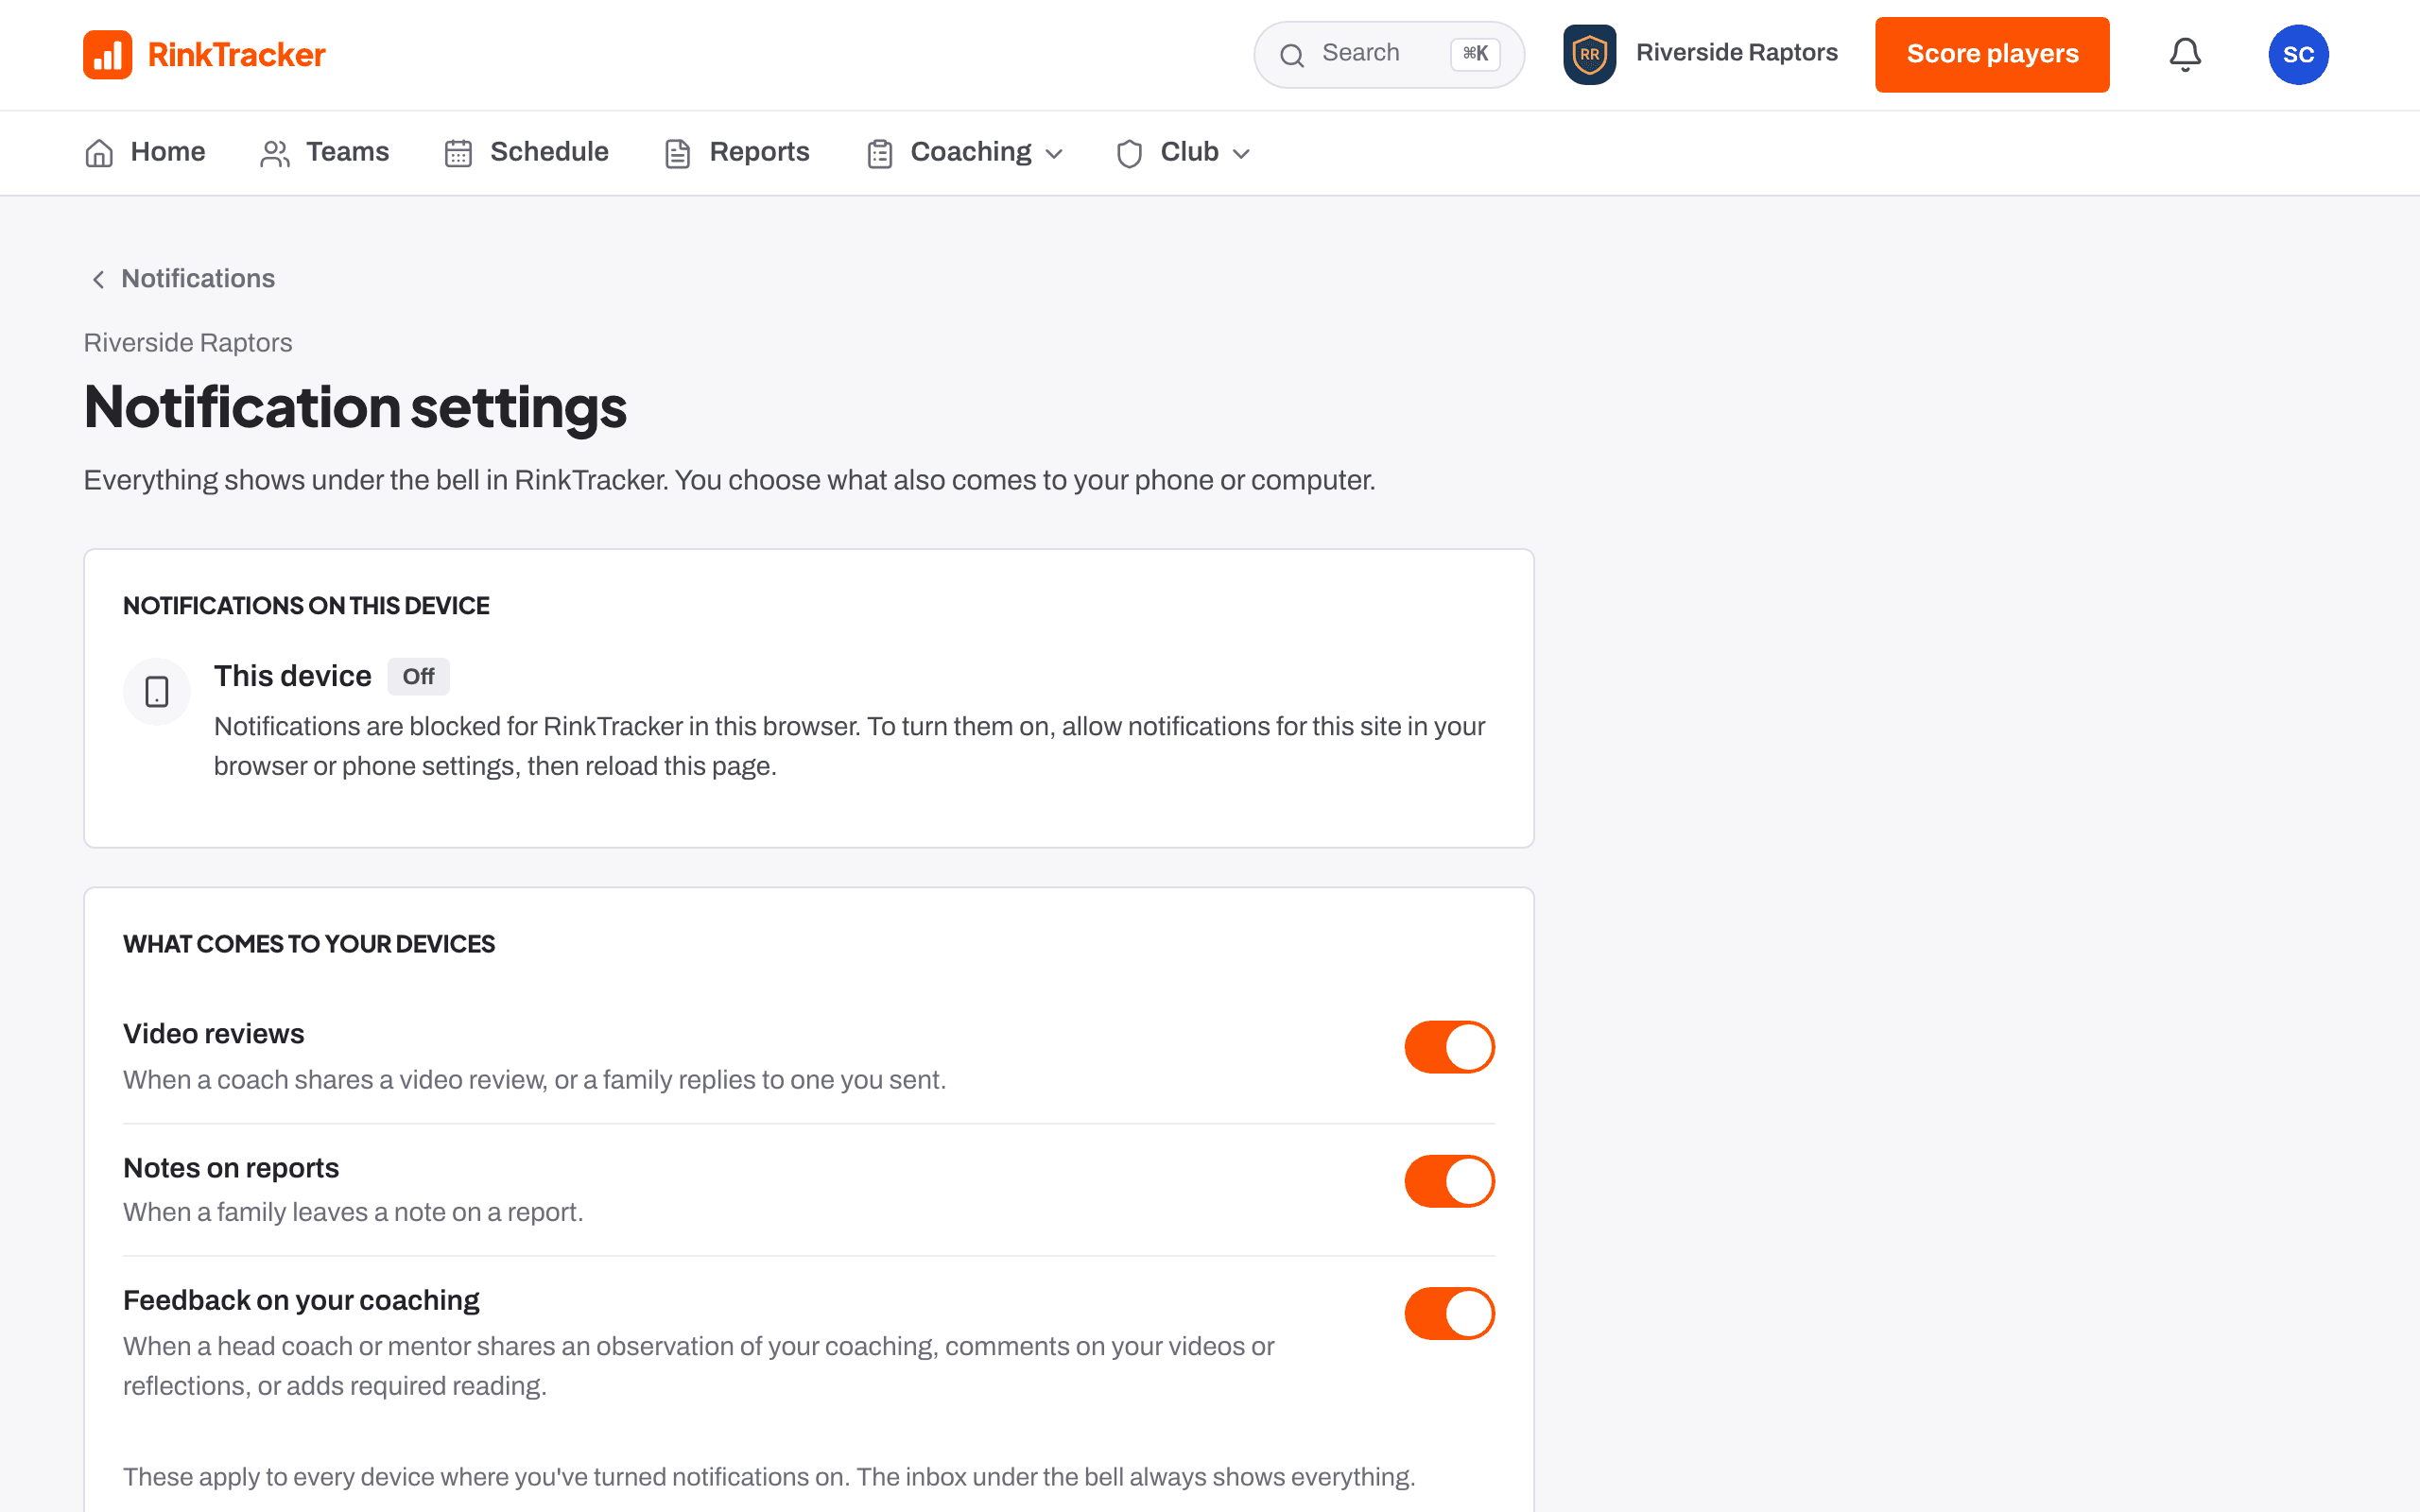Open the Riverside Raptors club switcher

(1700, 54)
